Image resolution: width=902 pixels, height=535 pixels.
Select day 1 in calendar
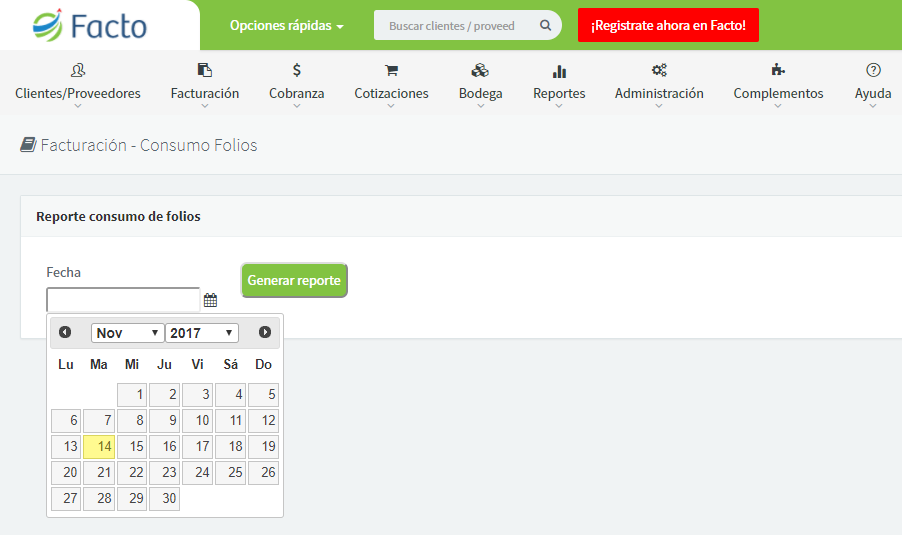pos(132,395)
